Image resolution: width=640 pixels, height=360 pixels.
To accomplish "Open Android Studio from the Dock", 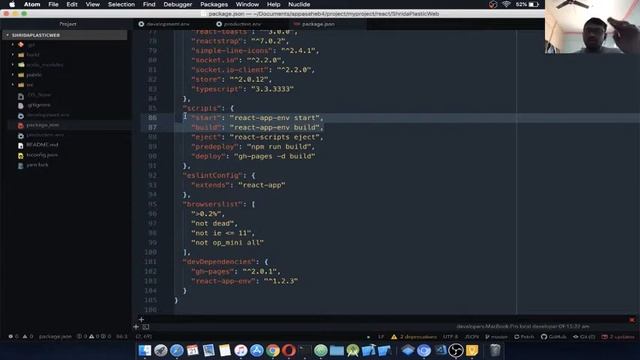I will [x=353, y=350].
